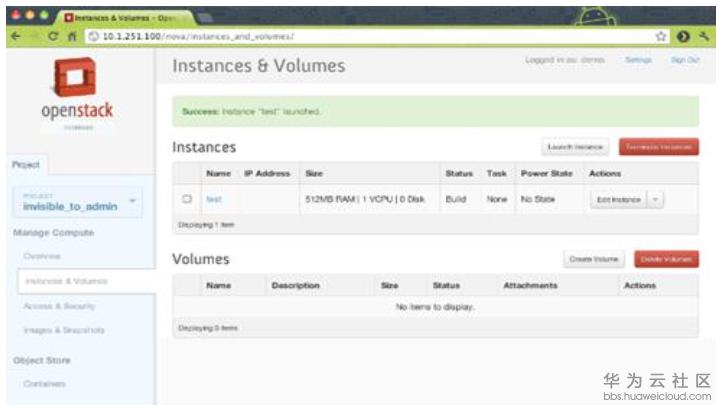Viewport: 725px width, 411px height.
Task: Open Containers under Object Store
Action: point(44,384)
